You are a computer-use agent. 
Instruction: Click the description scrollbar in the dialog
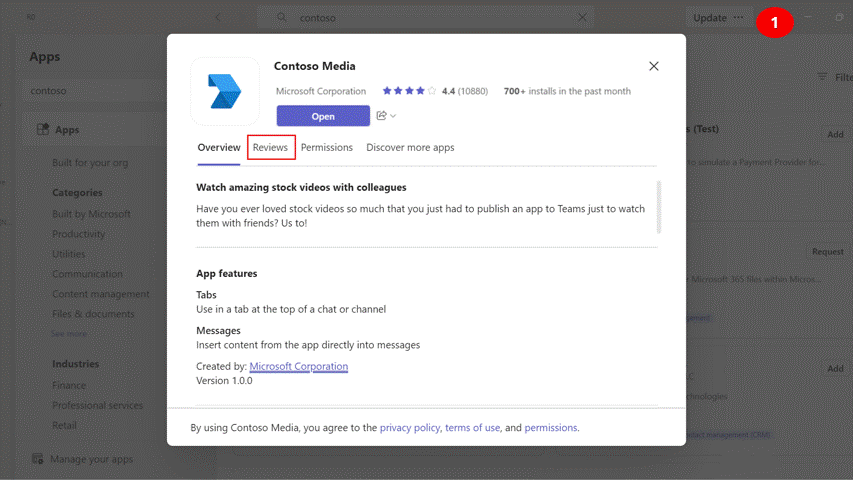pos(659,207)
